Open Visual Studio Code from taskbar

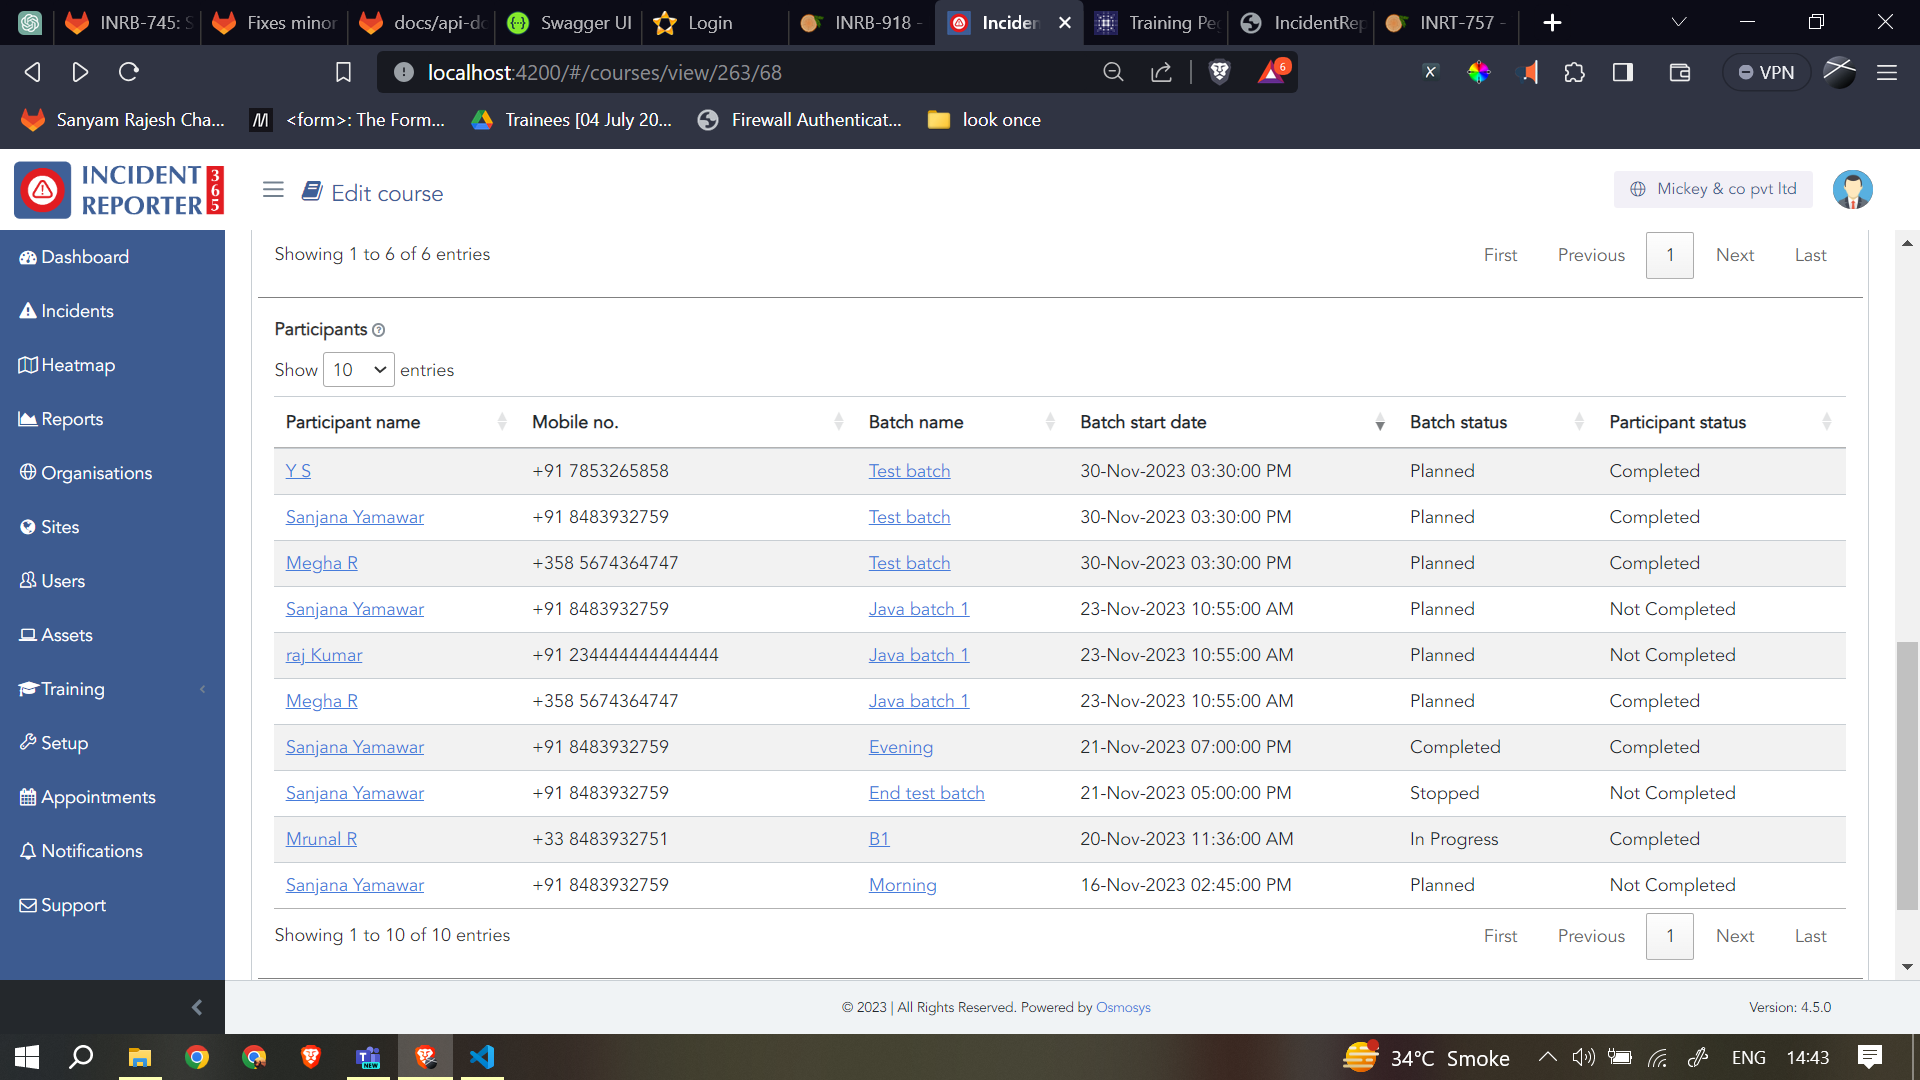point(482,1057)
